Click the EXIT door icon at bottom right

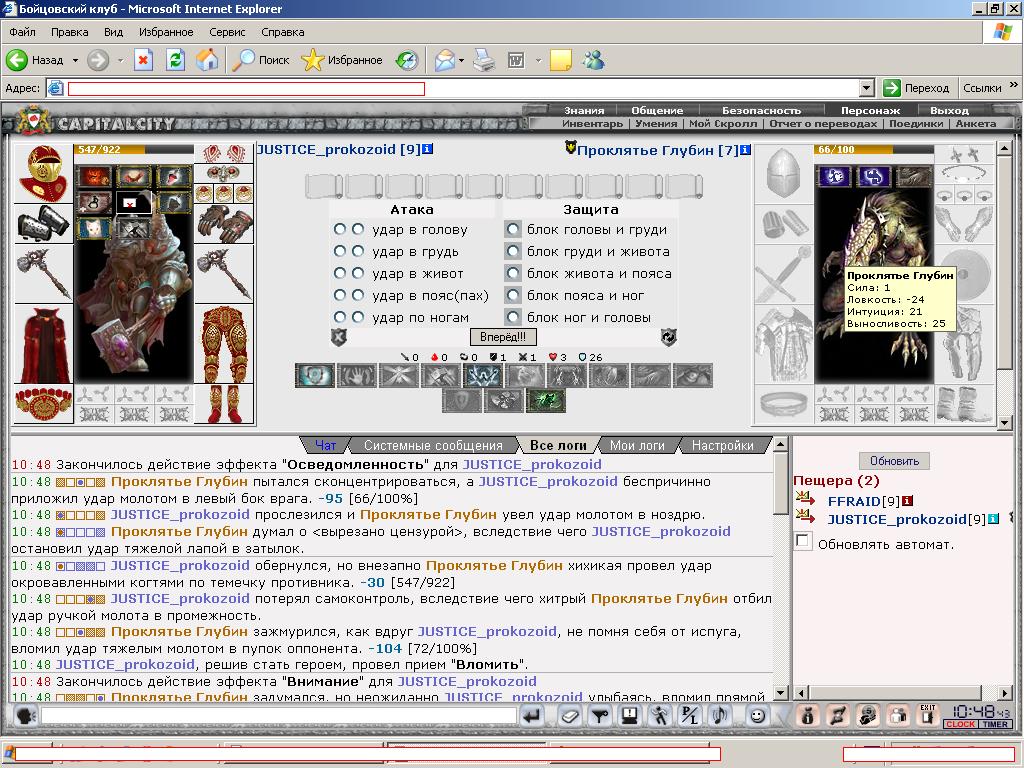[927, 715]
